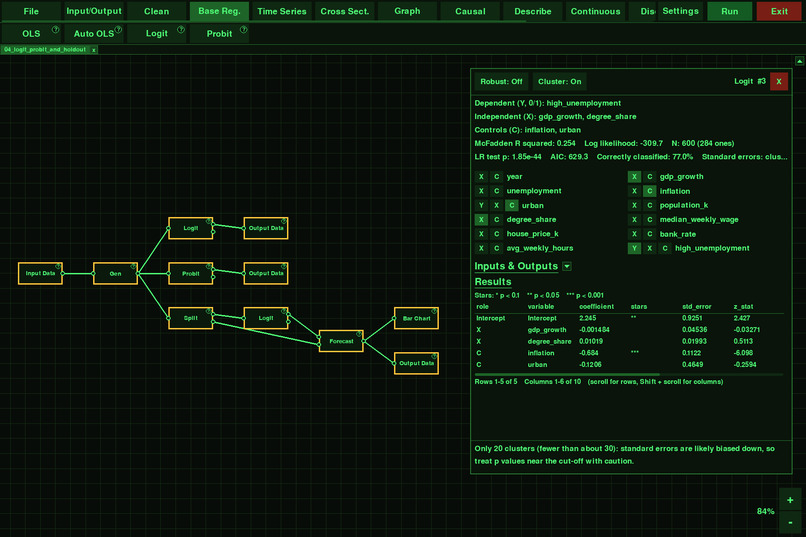Set year as an X variable

481,176
